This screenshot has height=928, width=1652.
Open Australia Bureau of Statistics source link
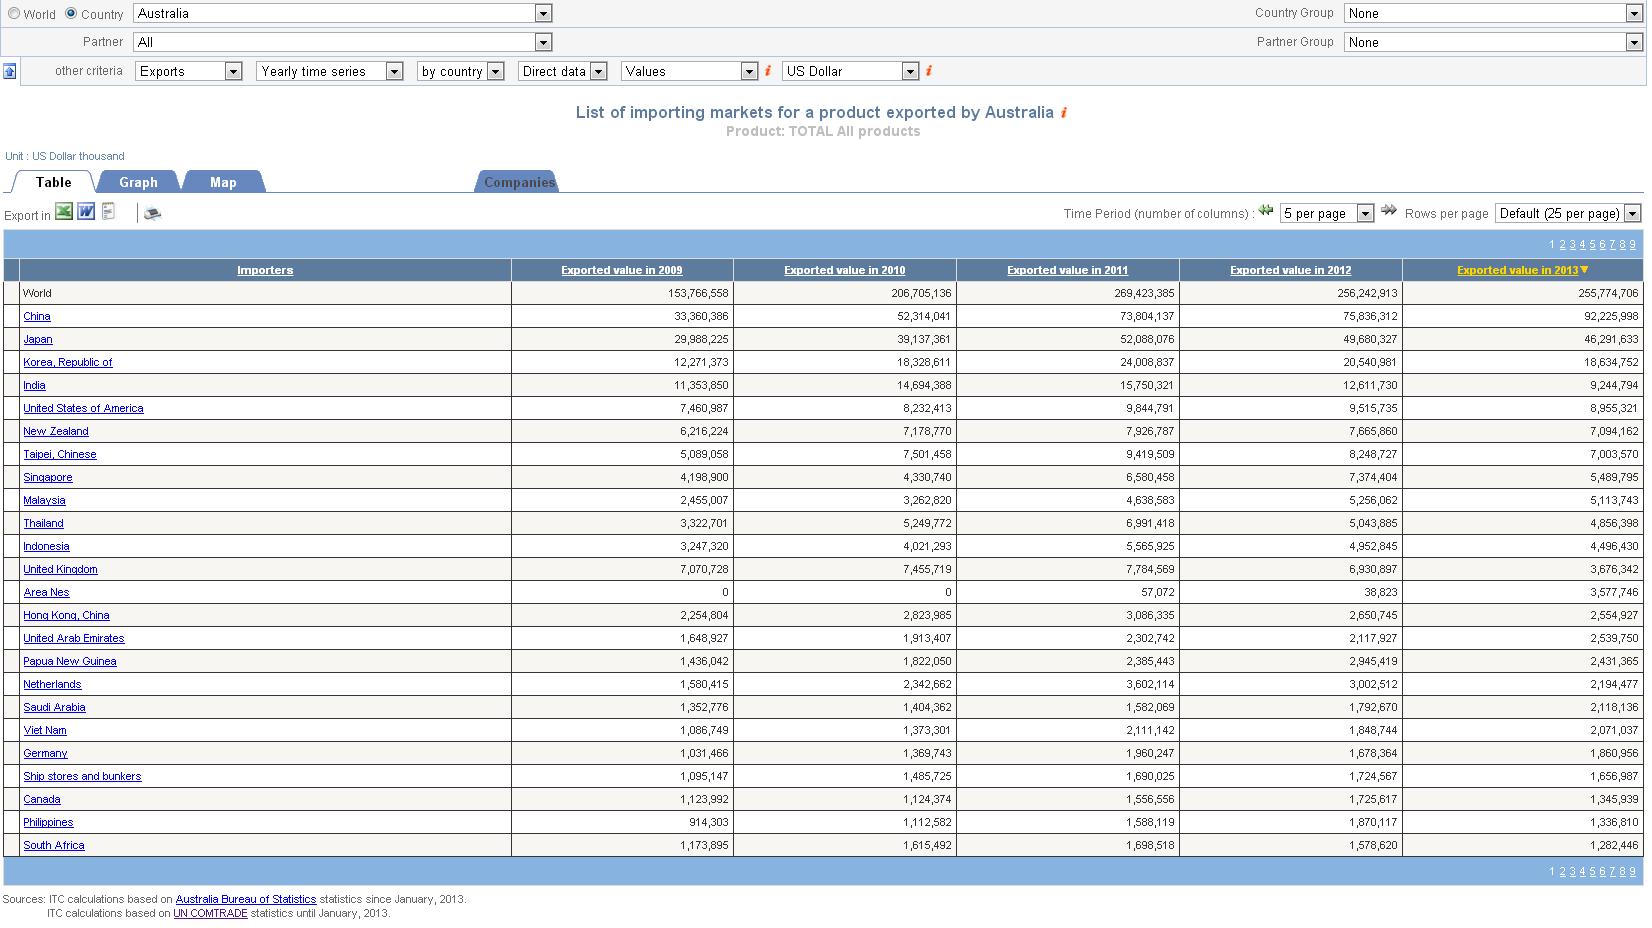pyautogui.click(x=246, y=899)
